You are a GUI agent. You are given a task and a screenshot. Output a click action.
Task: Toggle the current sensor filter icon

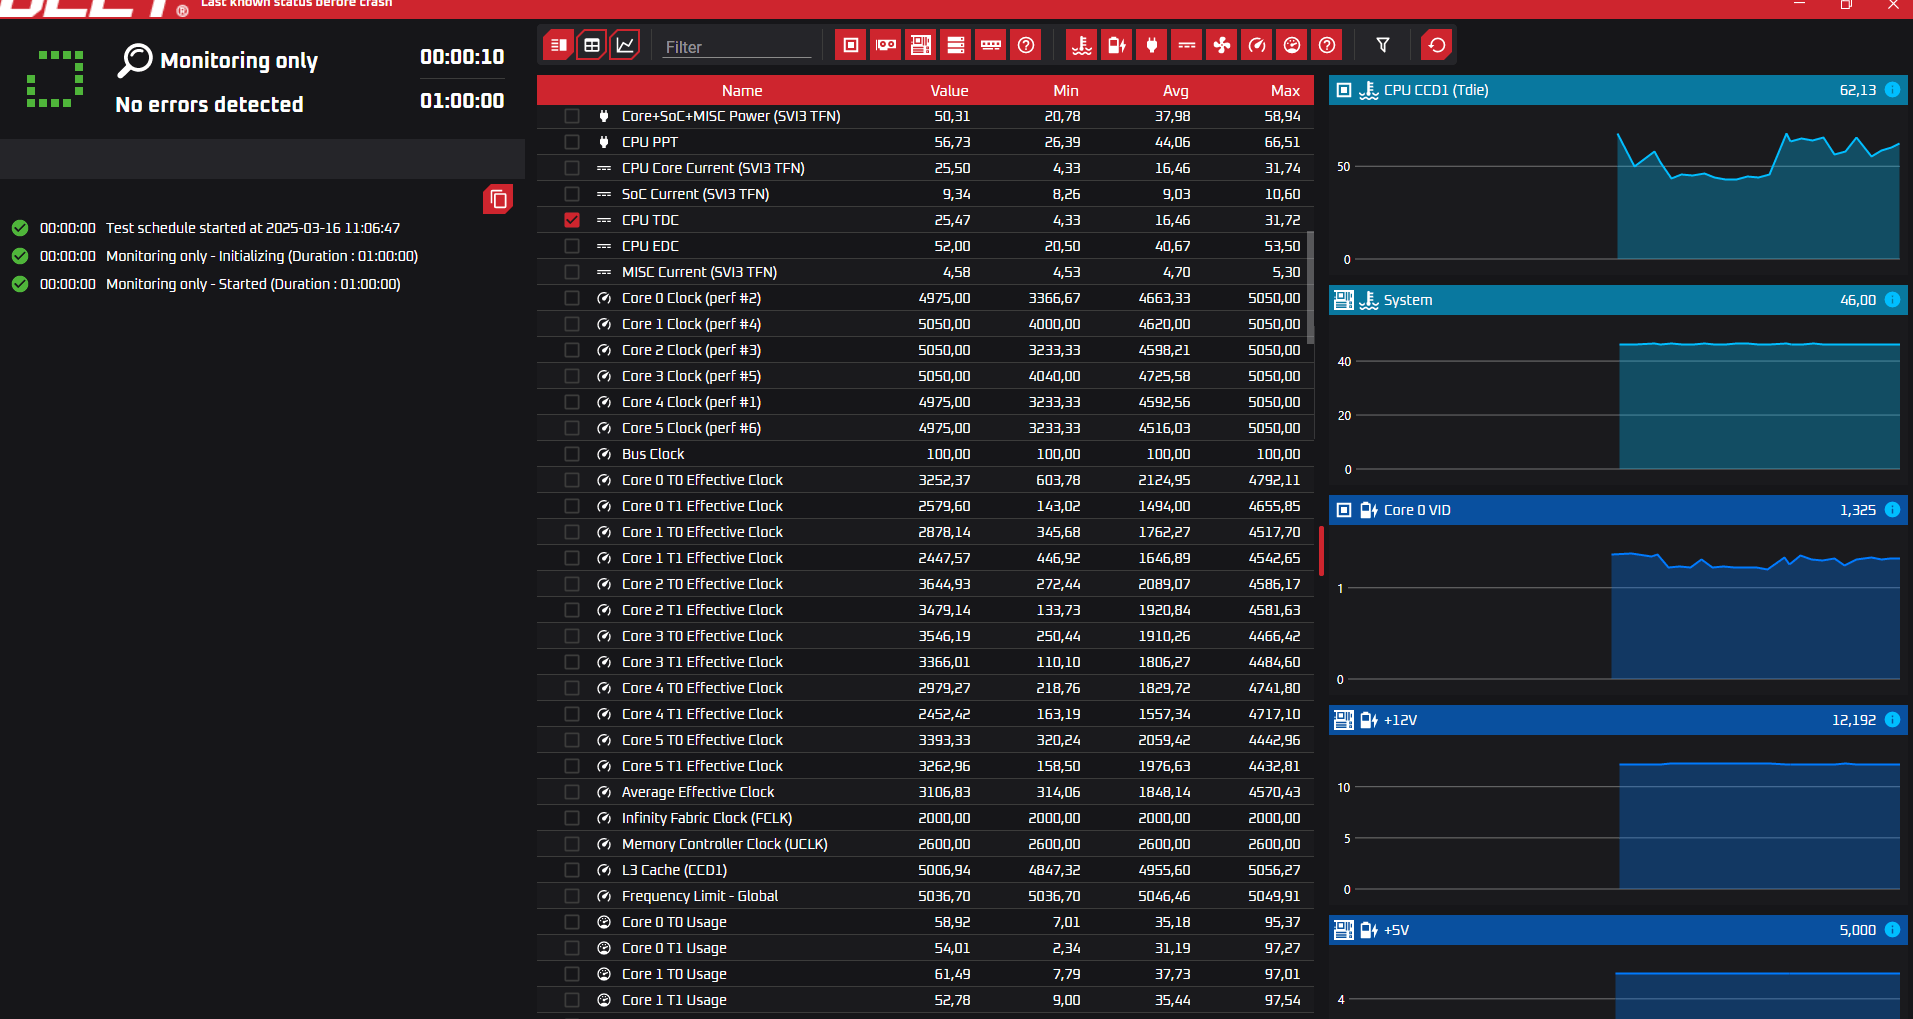click(x=1187, y=45)
